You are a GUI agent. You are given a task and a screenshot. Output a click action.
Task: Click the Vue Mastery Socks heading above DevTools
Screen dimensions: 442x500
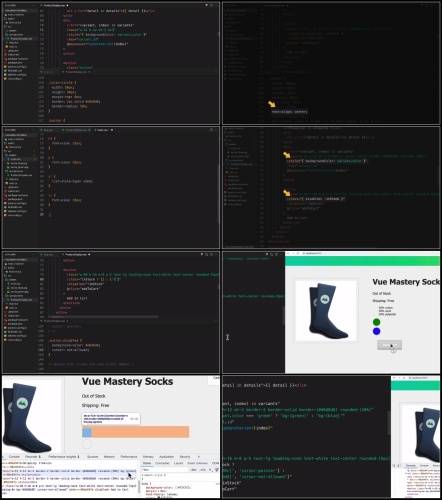point(127,381)
